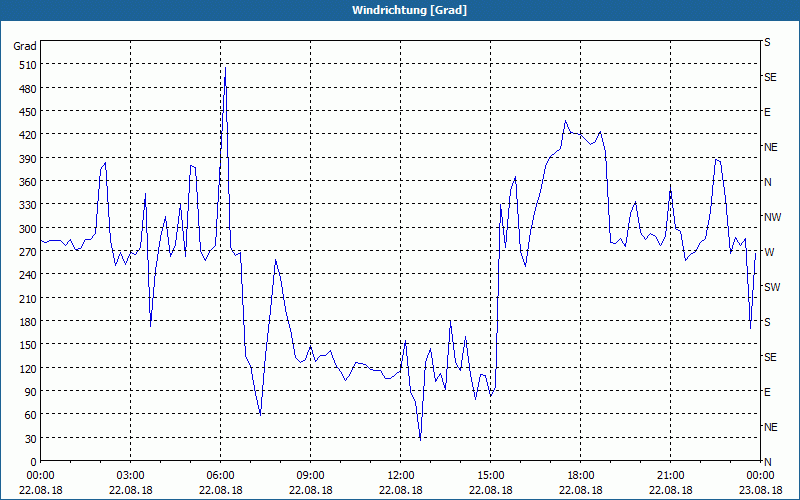Select the 480 y-axis label
Screen dimensions: 800x500
coord(28,89)
